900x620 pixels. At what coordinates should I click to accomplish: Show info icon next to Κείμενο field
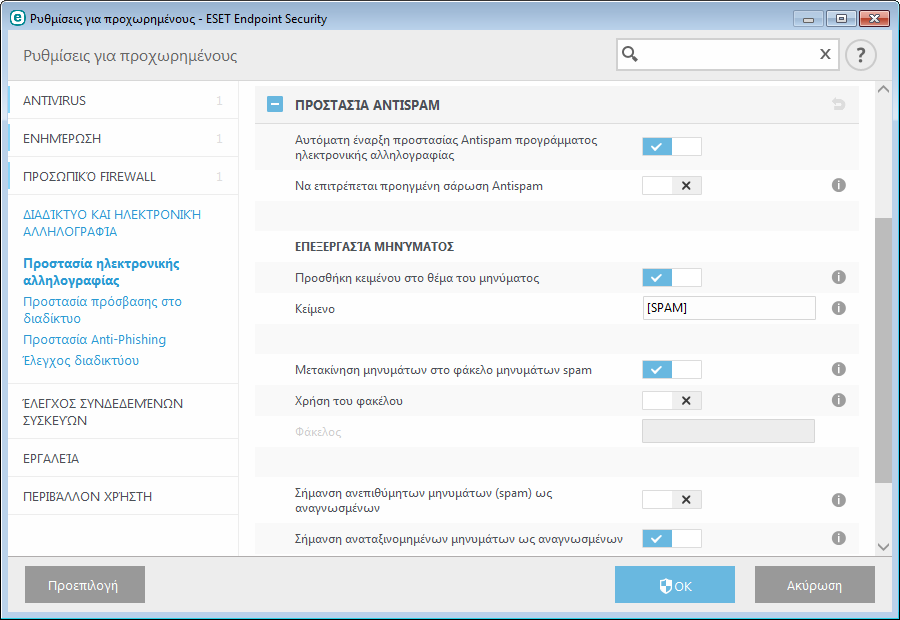tap(839, 308)
